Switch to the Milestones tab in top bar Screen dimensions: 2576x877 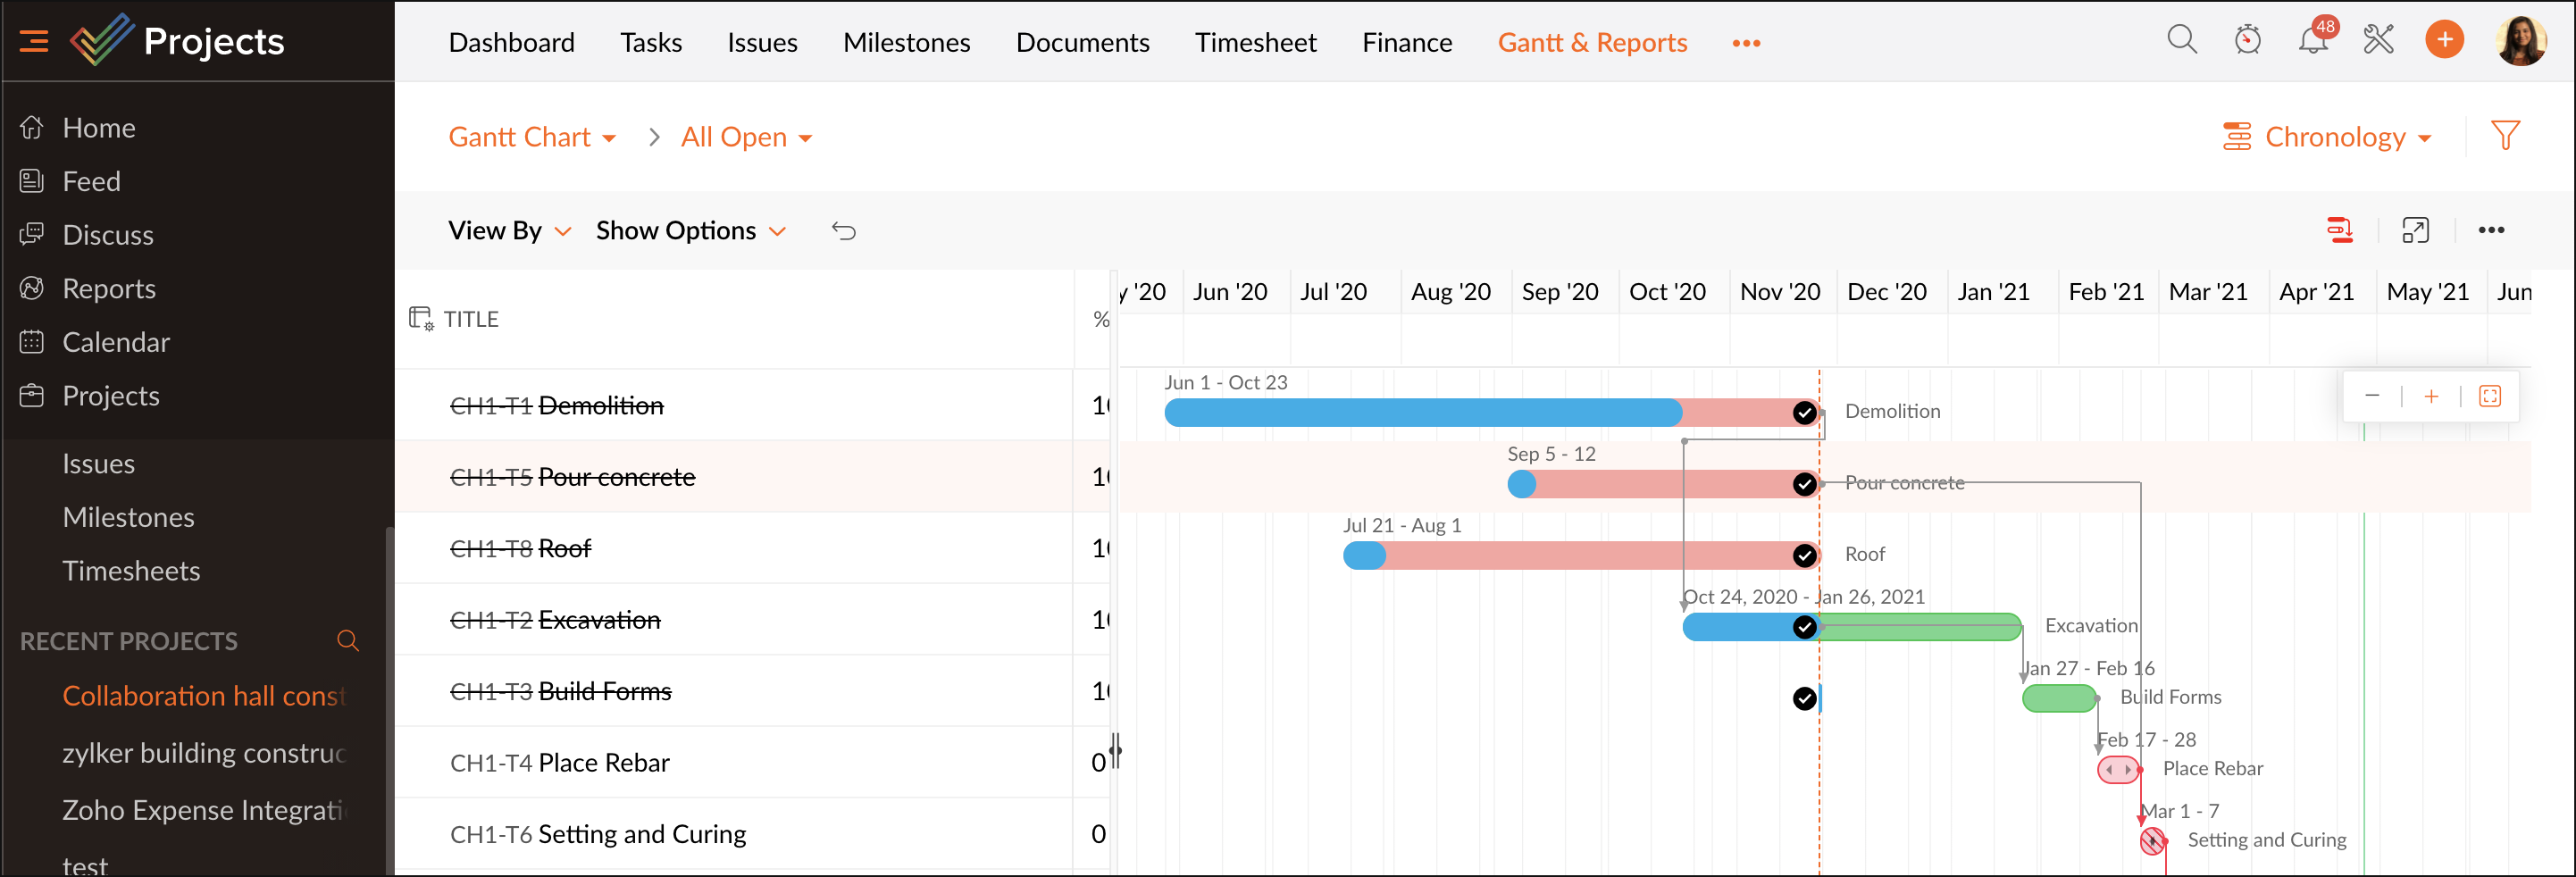click(906, 42)
